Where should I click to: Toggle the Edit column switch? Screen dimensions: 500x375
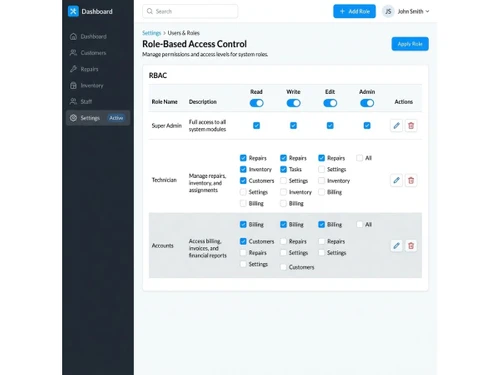[330, 103]
